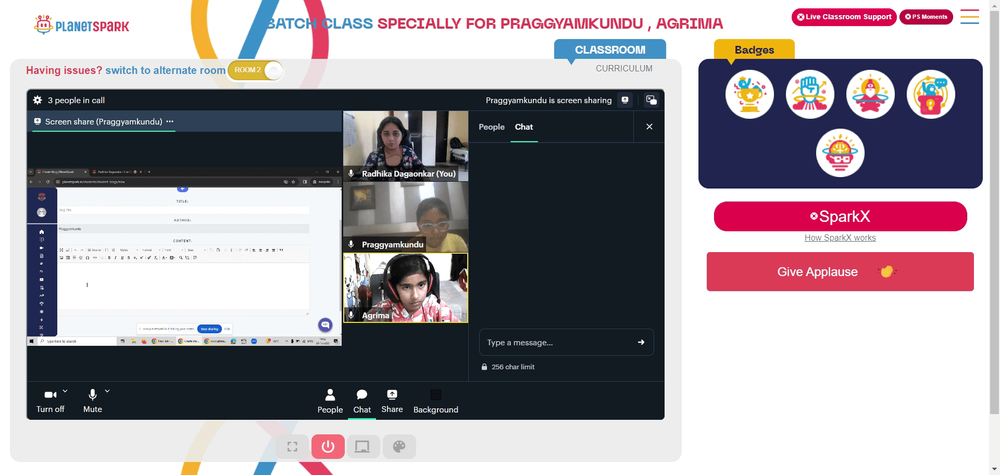Switch to the Chat tab in side panel
This screenshot has height=475, width=1000.
pos(524,127)
